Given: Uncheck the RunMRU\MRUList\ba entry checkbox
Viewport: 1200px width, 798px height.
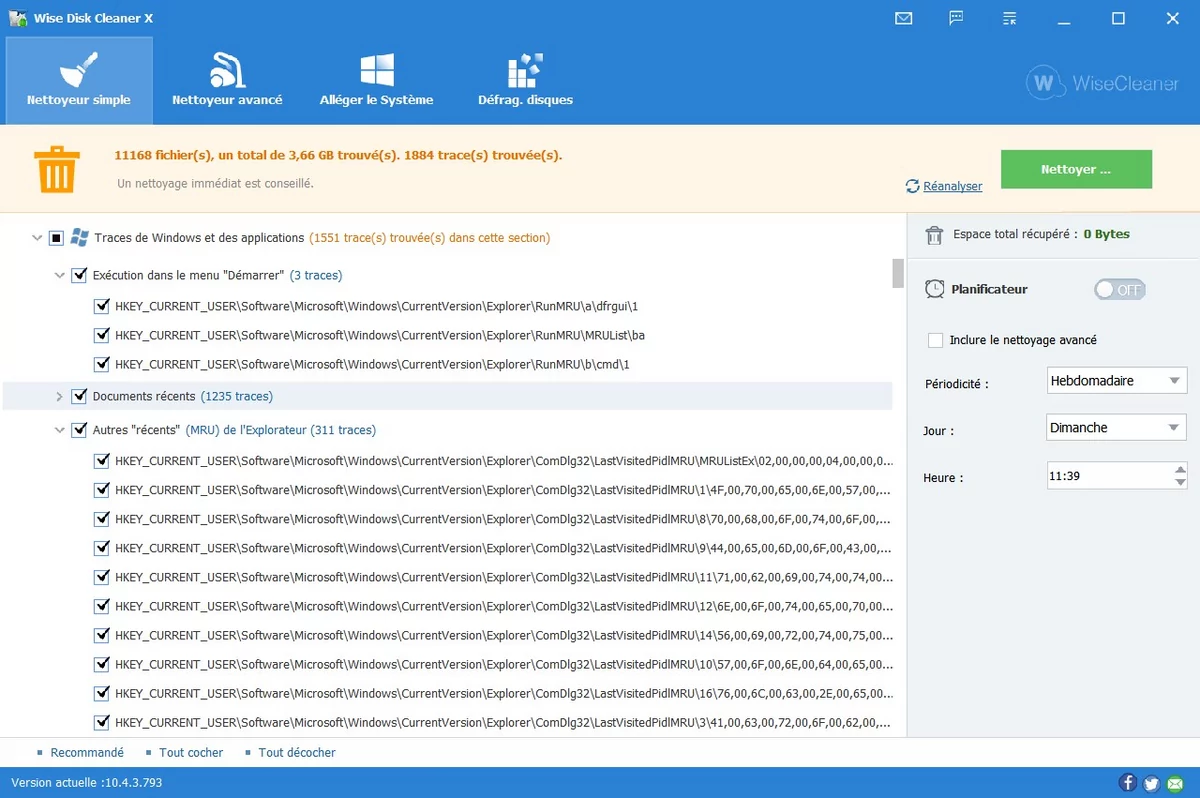Looking at the screenshot, I should (x=101, y=335).
